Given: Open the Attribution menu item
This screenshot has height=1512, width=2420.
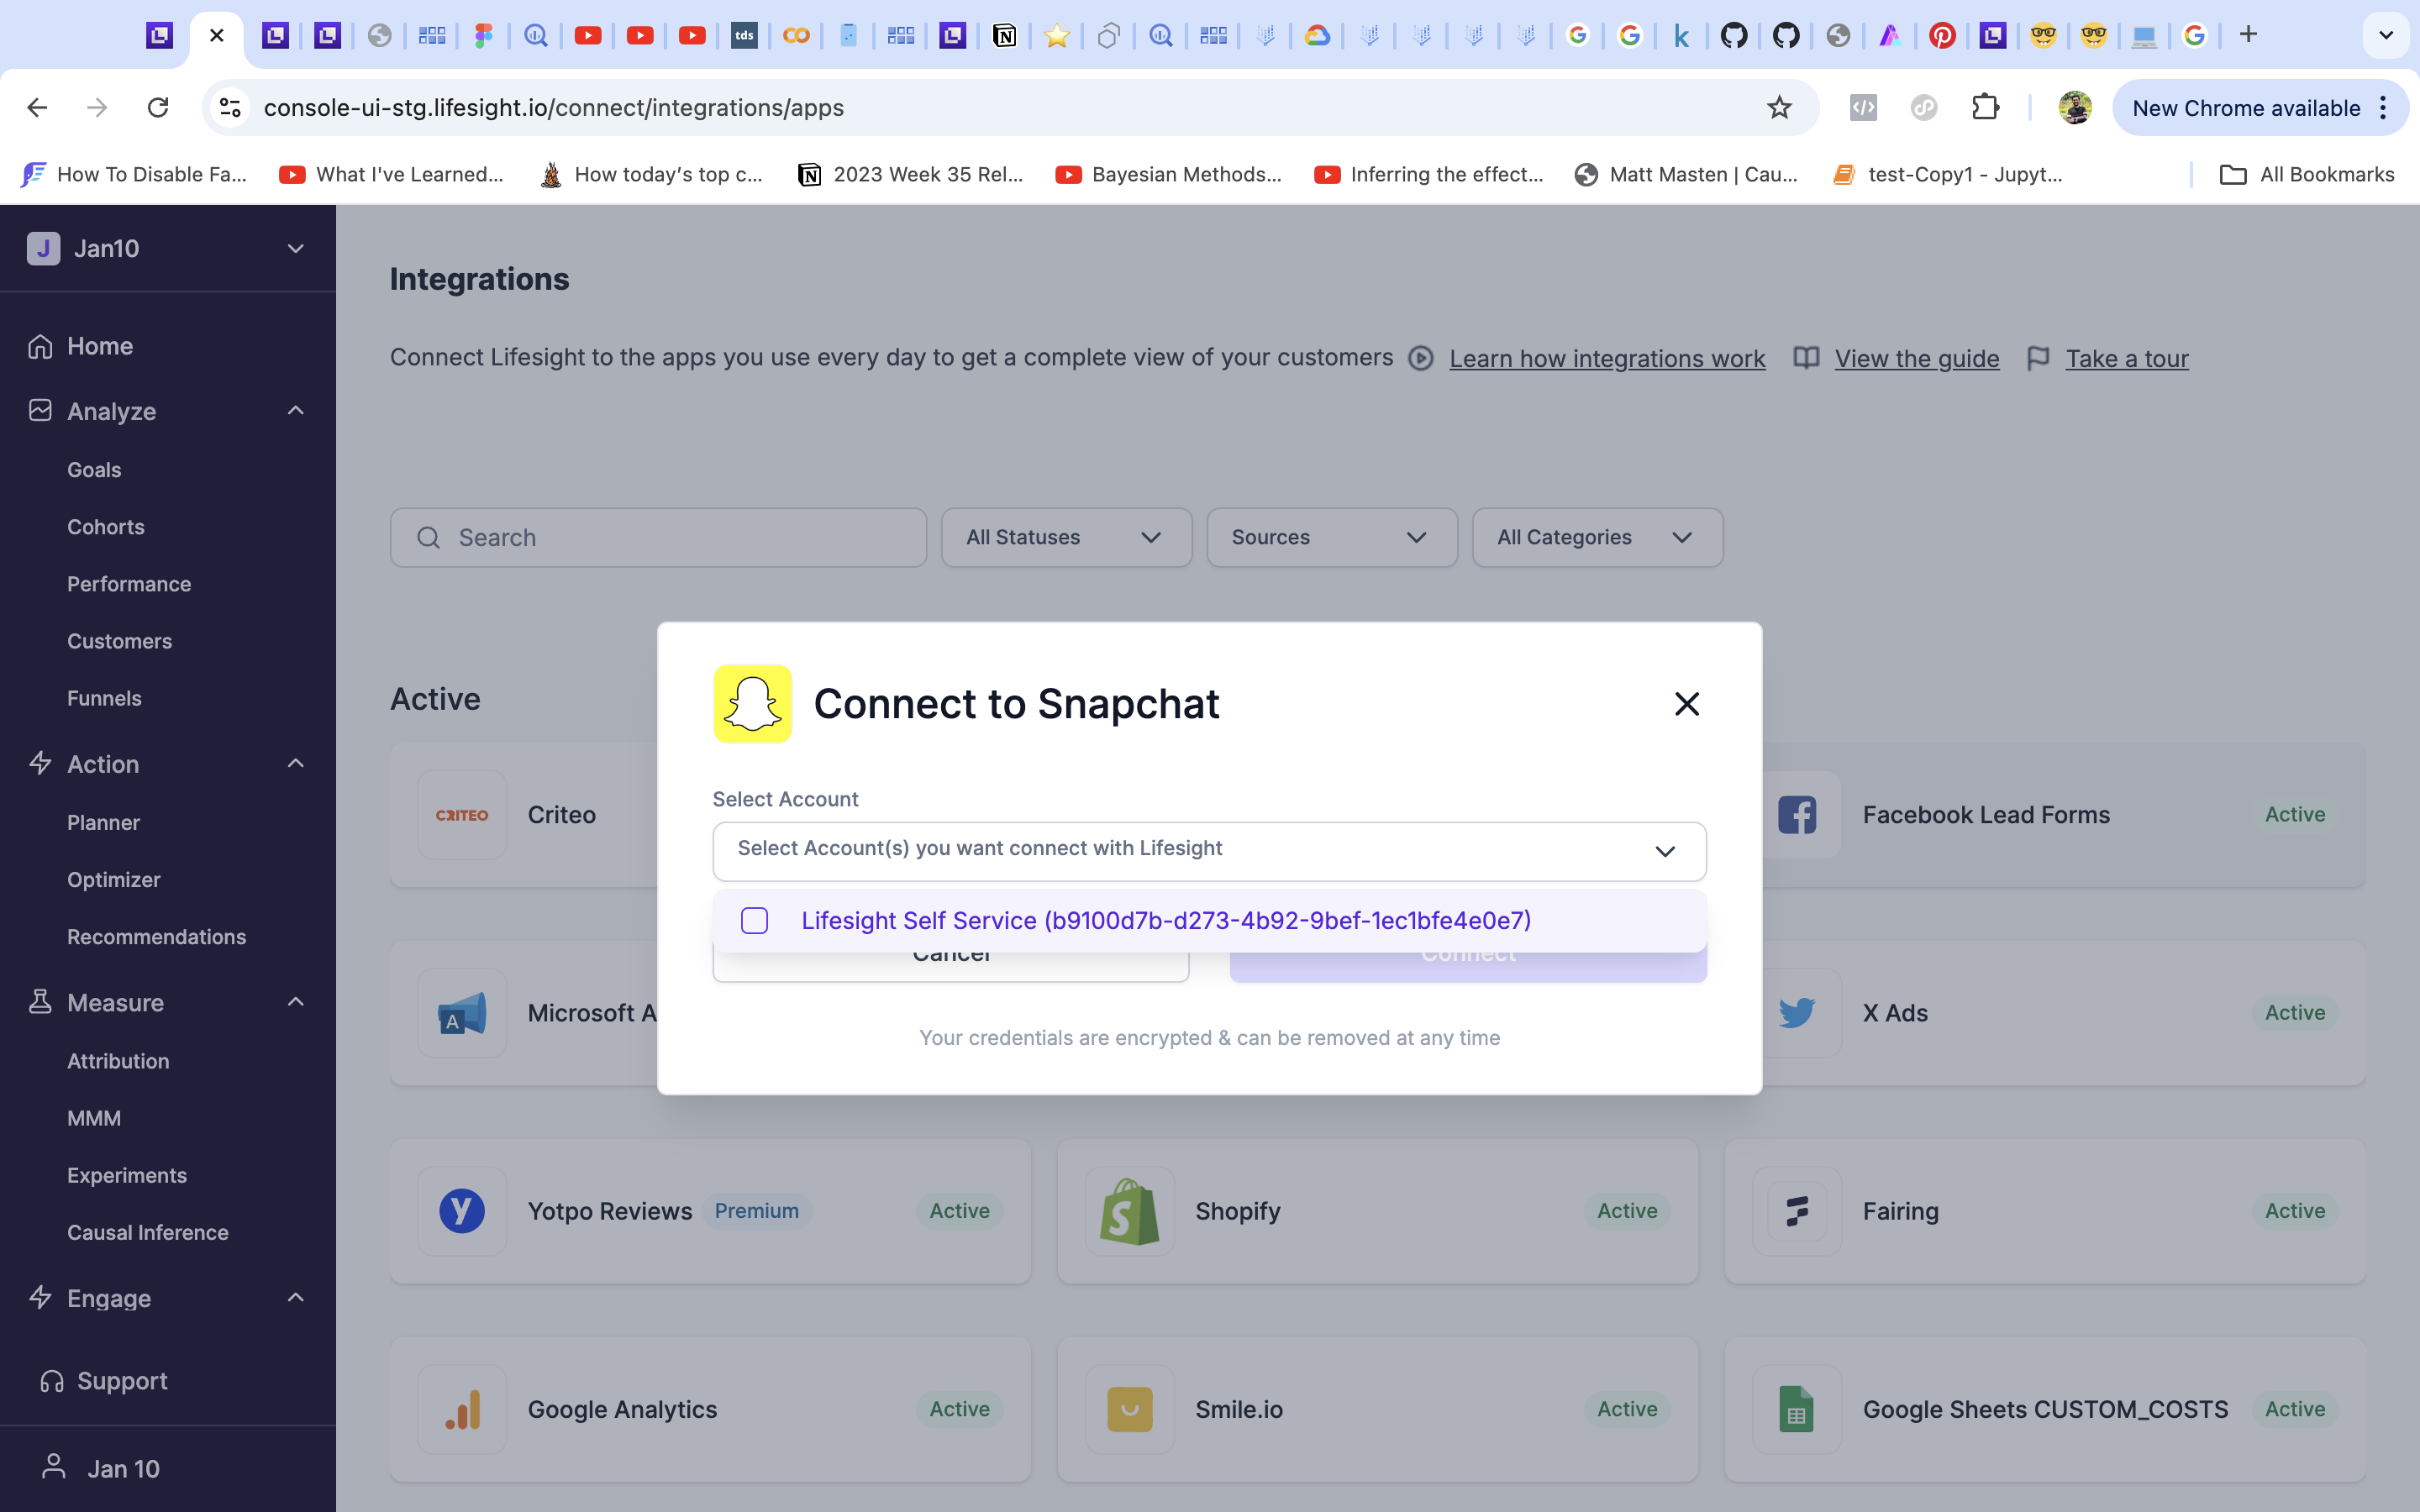Looking at the screenshot, I should tap(118, 1061).
